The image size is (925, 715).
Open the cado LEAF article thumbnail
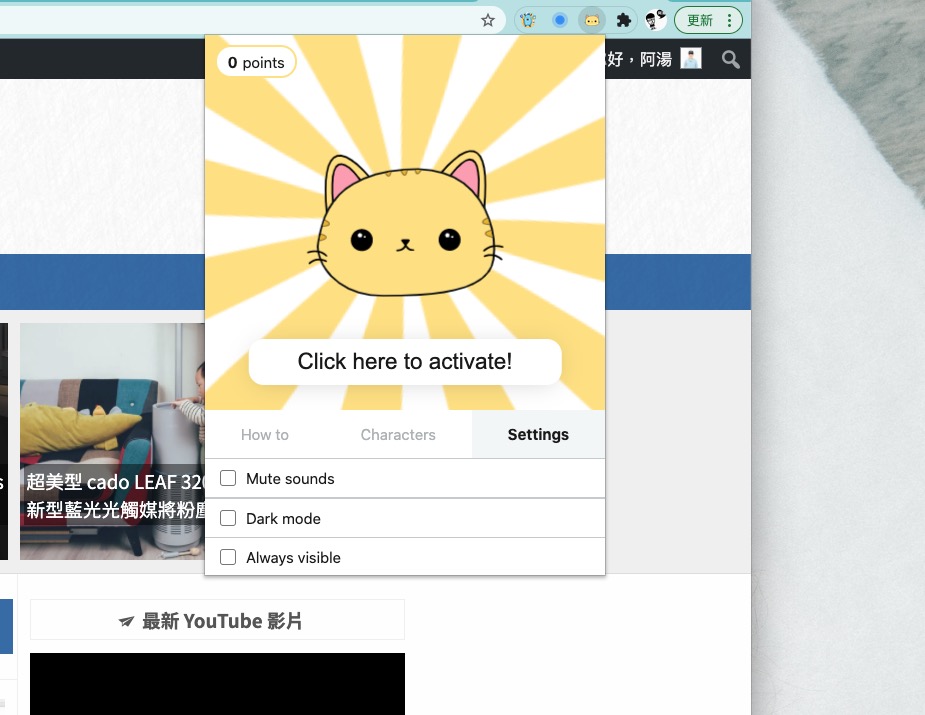(112, 440)
